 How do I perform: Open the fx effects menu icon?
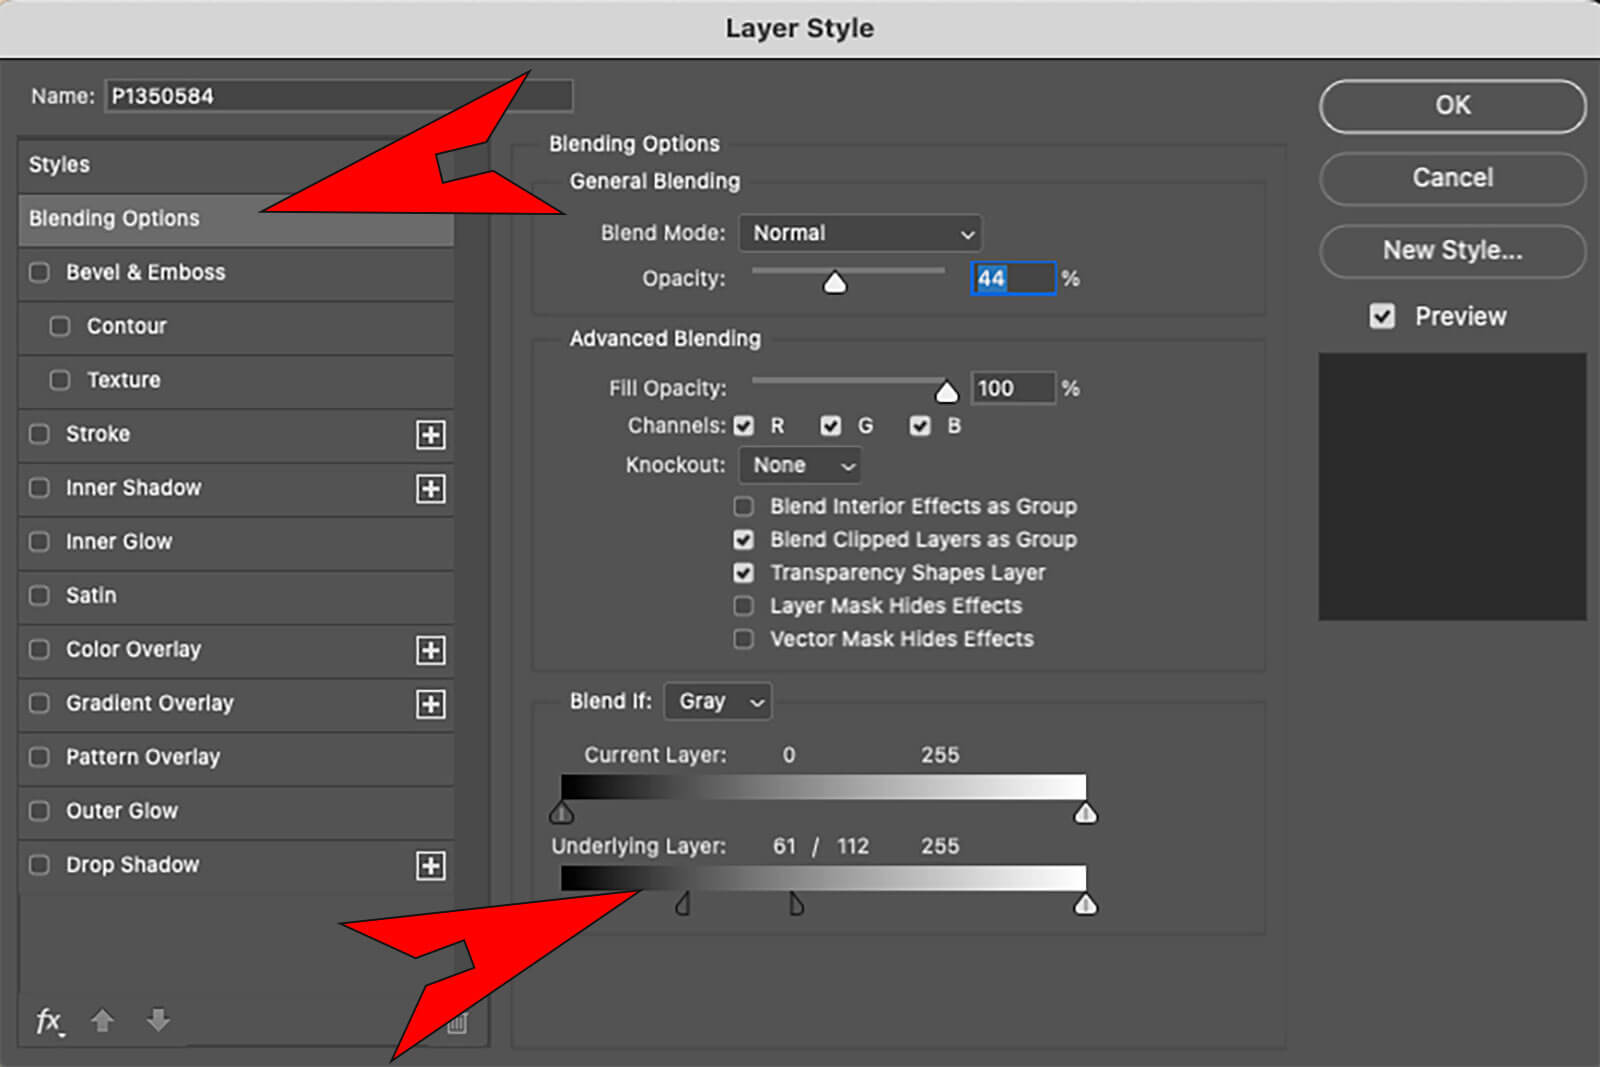click(x=49, y=1021)
